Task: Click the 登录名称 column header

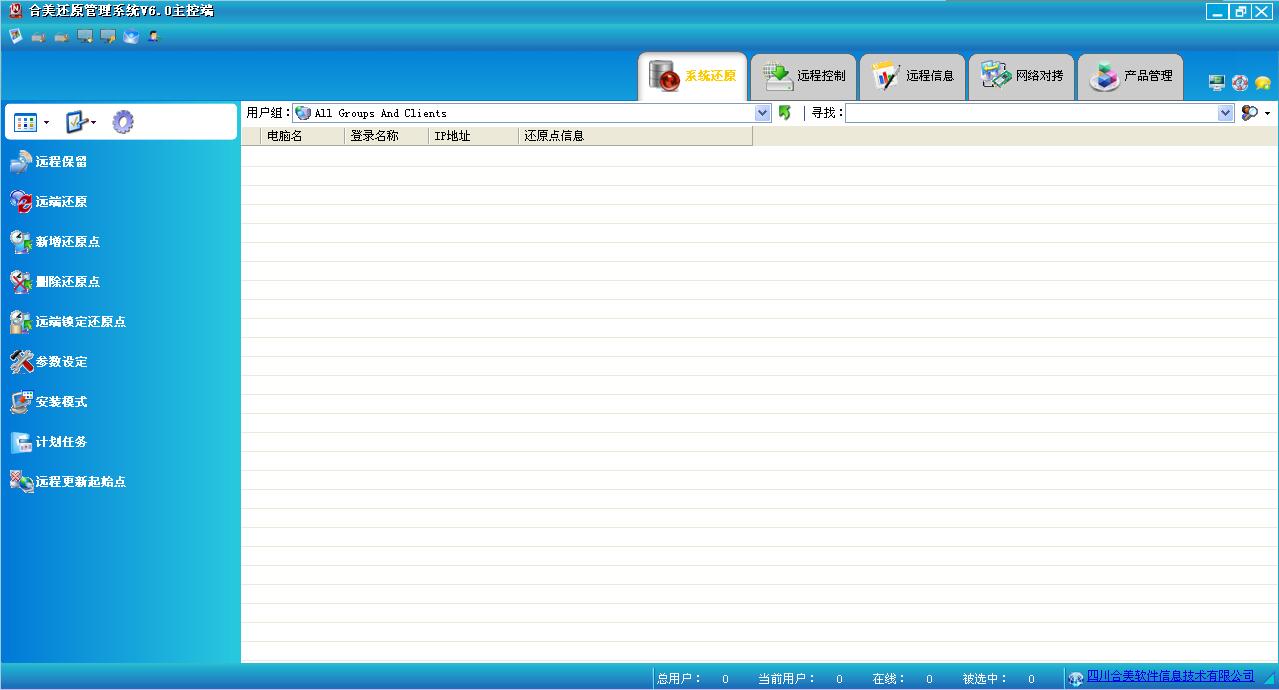Action: pyautogui.click(x=386, y=136)
